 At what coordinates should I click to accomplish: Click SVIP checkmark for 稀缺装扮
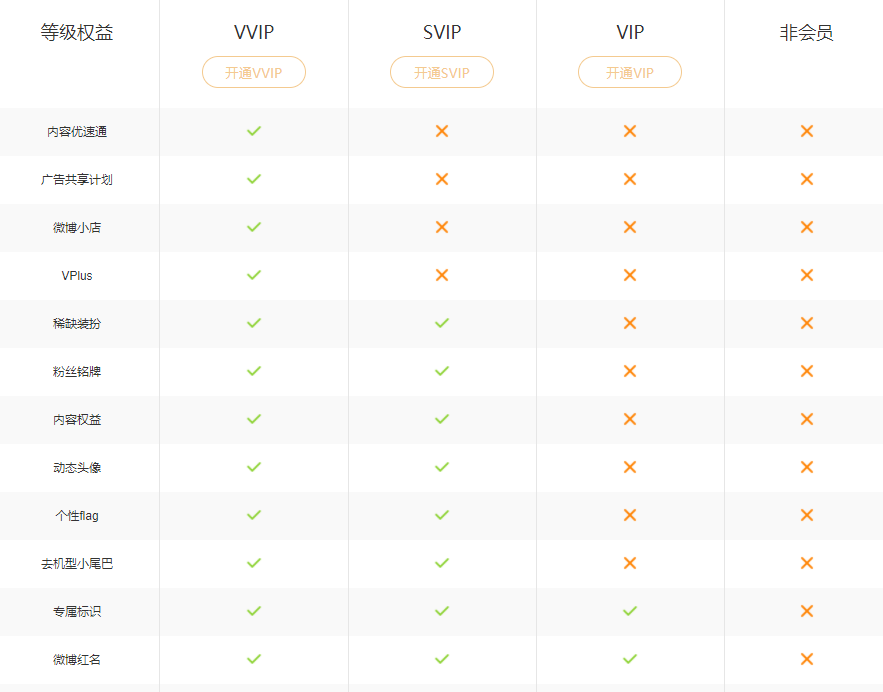[442, 323]
